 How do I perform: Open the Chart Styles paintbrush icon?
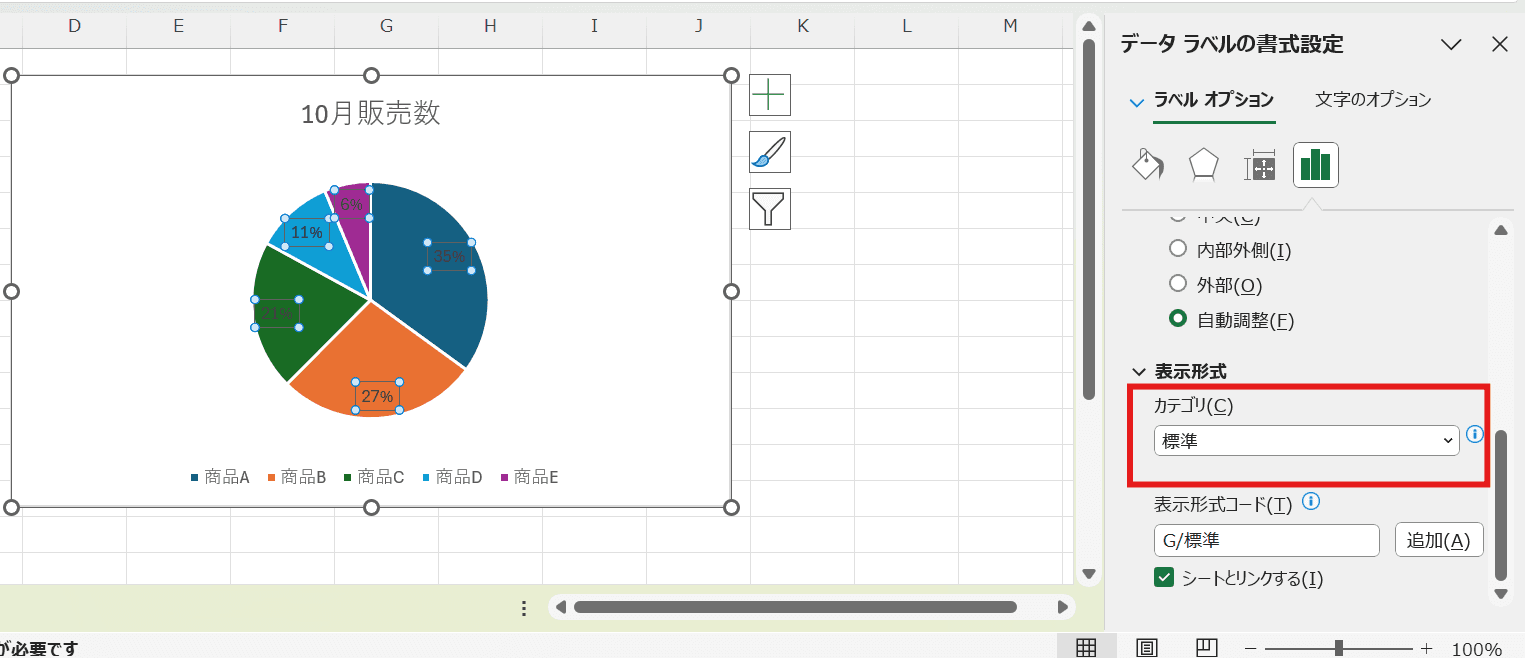pos(769,152)
